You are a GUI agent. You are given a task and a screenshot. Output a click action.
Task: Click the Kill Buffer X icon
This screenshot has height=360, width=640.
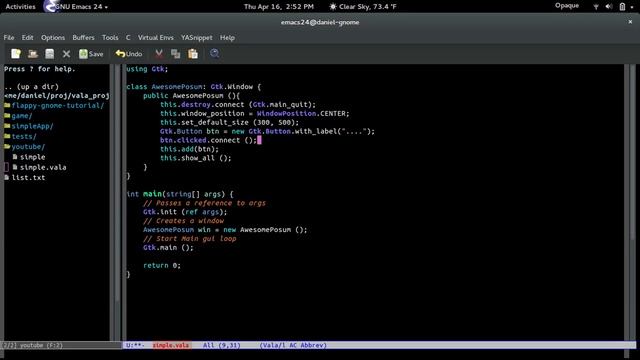click(67, 54)
